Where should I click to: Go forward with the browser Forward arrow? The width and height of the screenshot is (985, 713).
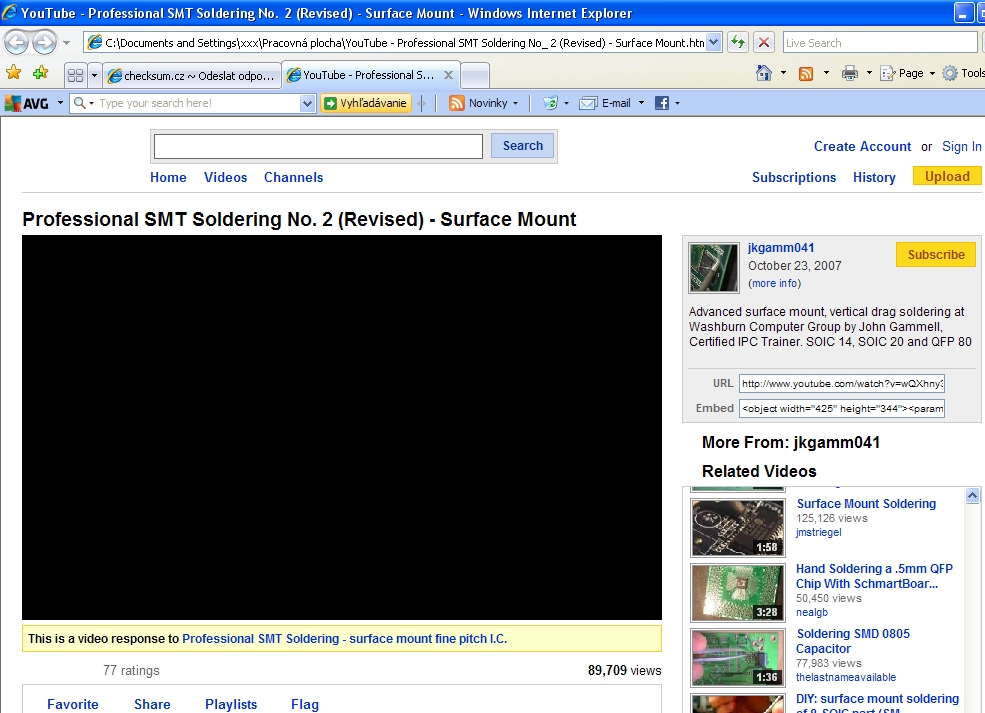44,43
